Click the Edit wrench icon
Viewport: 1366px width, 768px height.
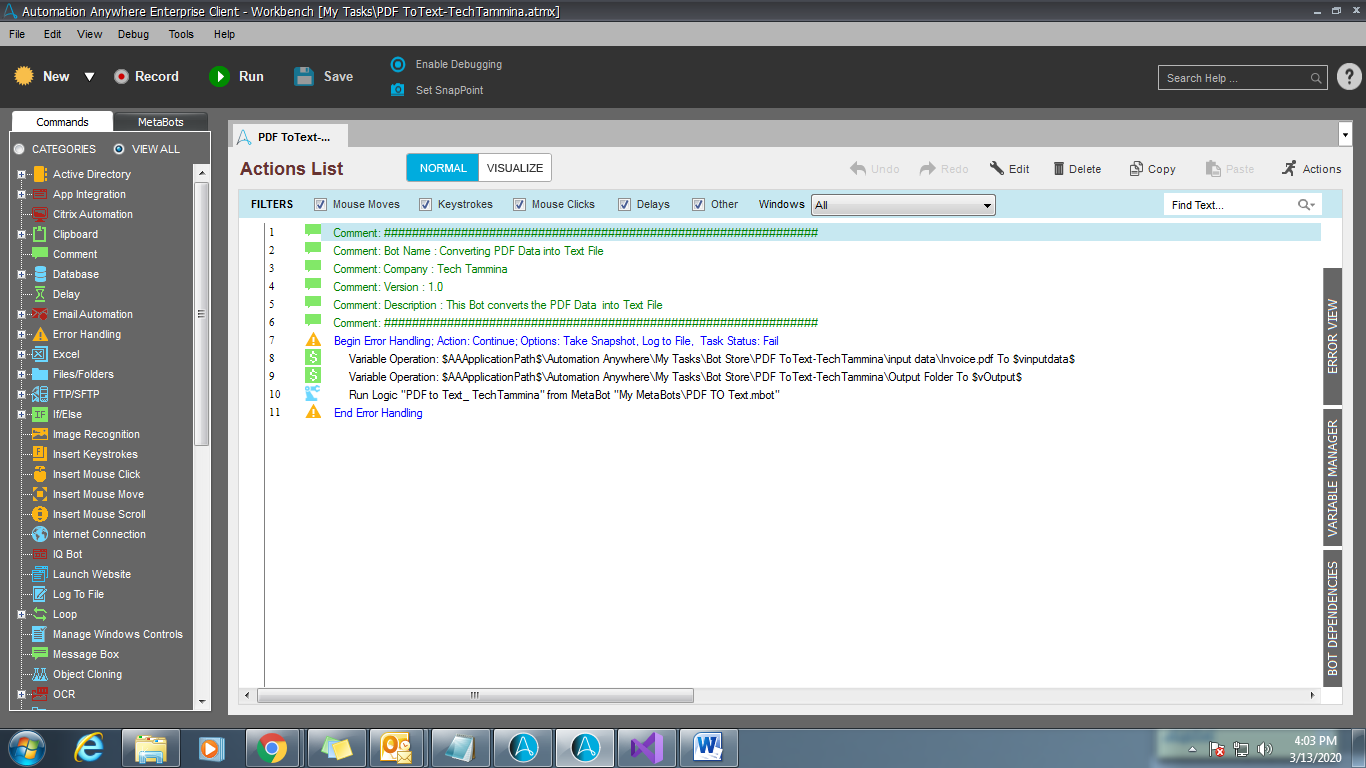tap(997, 169)
